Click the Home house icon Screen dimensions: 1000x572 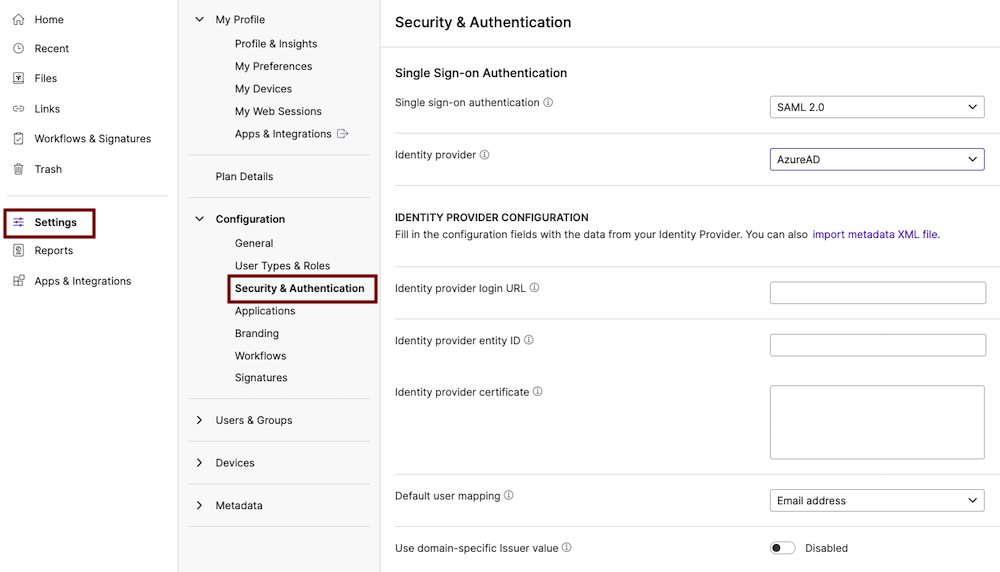tap(18, 19)
